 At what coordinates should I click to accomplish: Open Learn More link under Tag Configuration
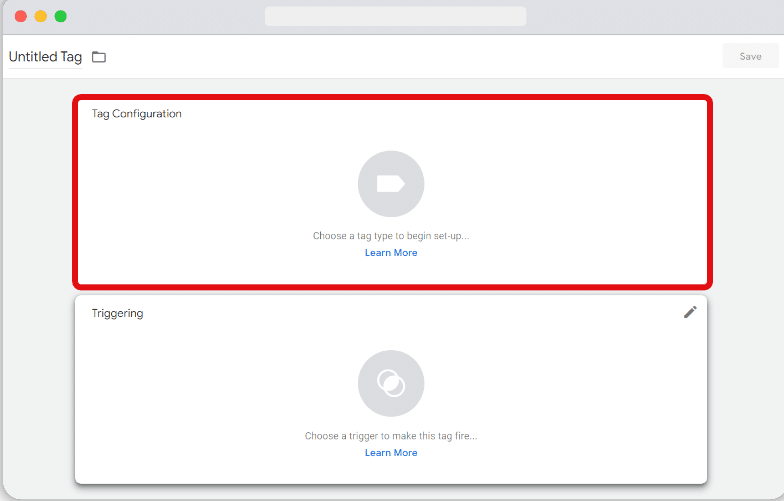391,253
